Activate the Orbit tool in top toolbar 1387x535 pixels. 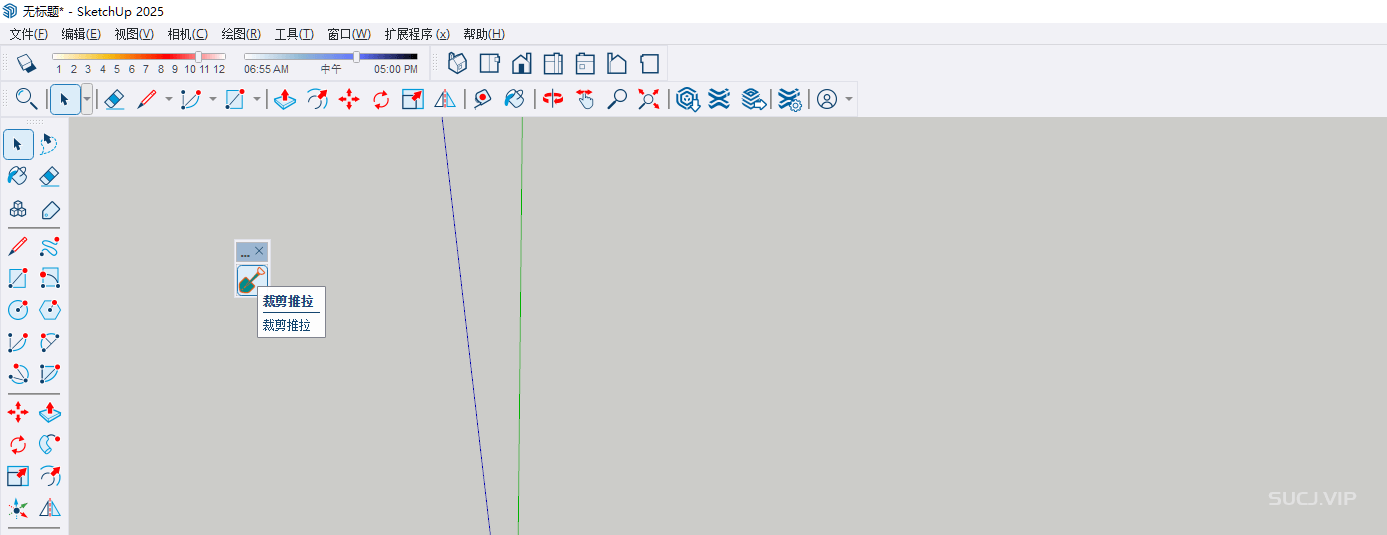point(553,99)
